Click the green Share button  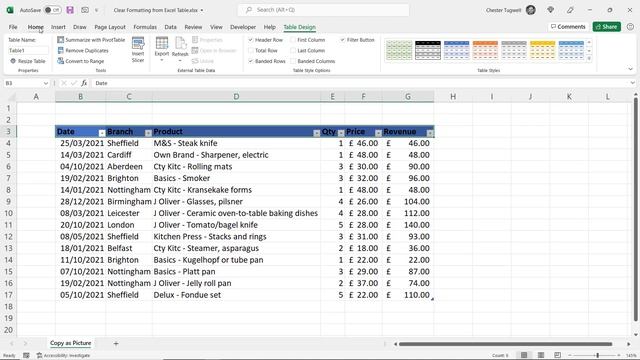click(607, 27)
